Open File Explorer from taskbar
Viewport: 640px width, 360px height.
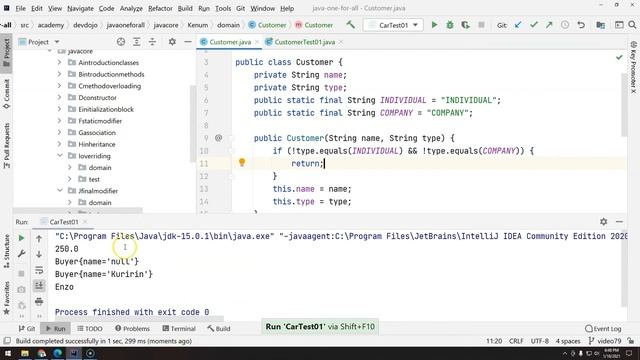(25, 353)
